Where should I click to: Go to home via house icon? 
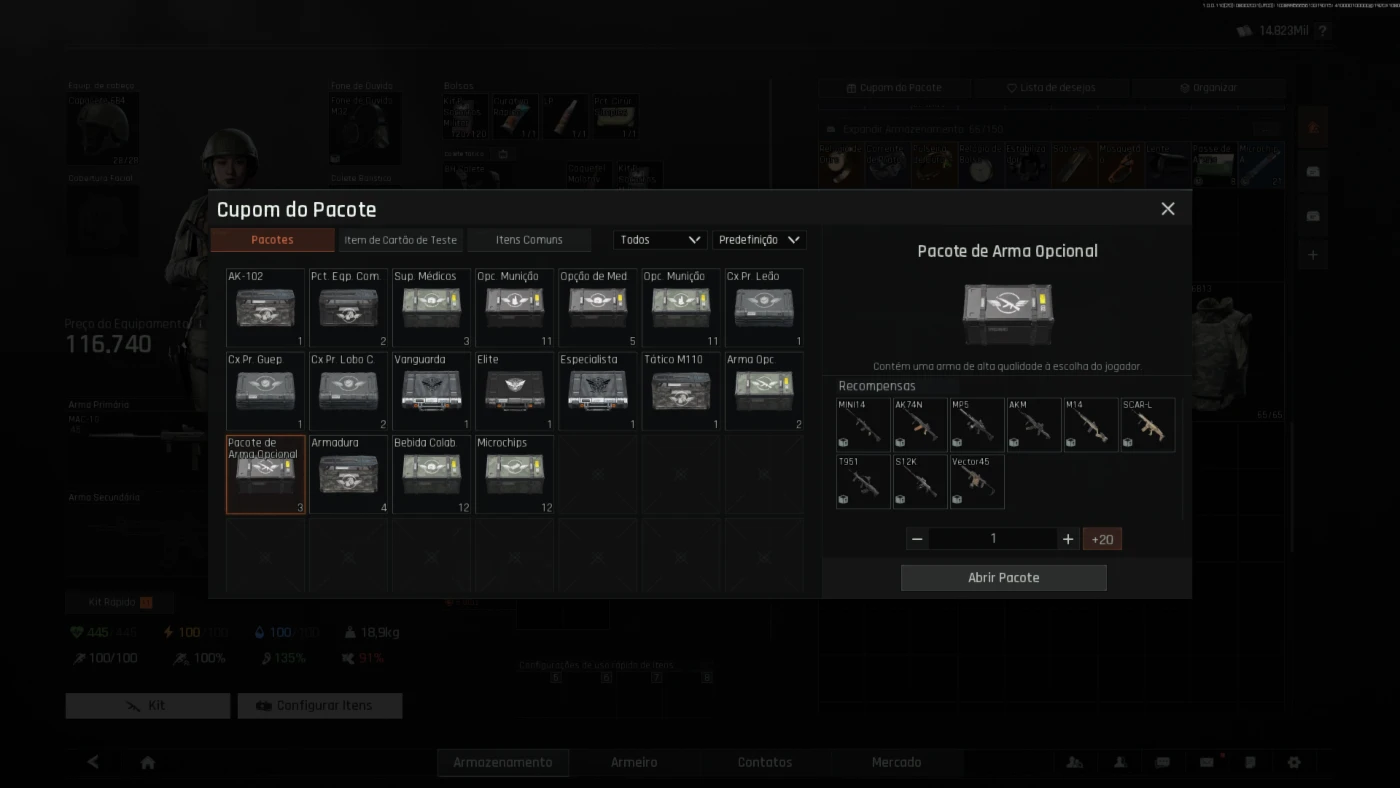click(148, 762)
